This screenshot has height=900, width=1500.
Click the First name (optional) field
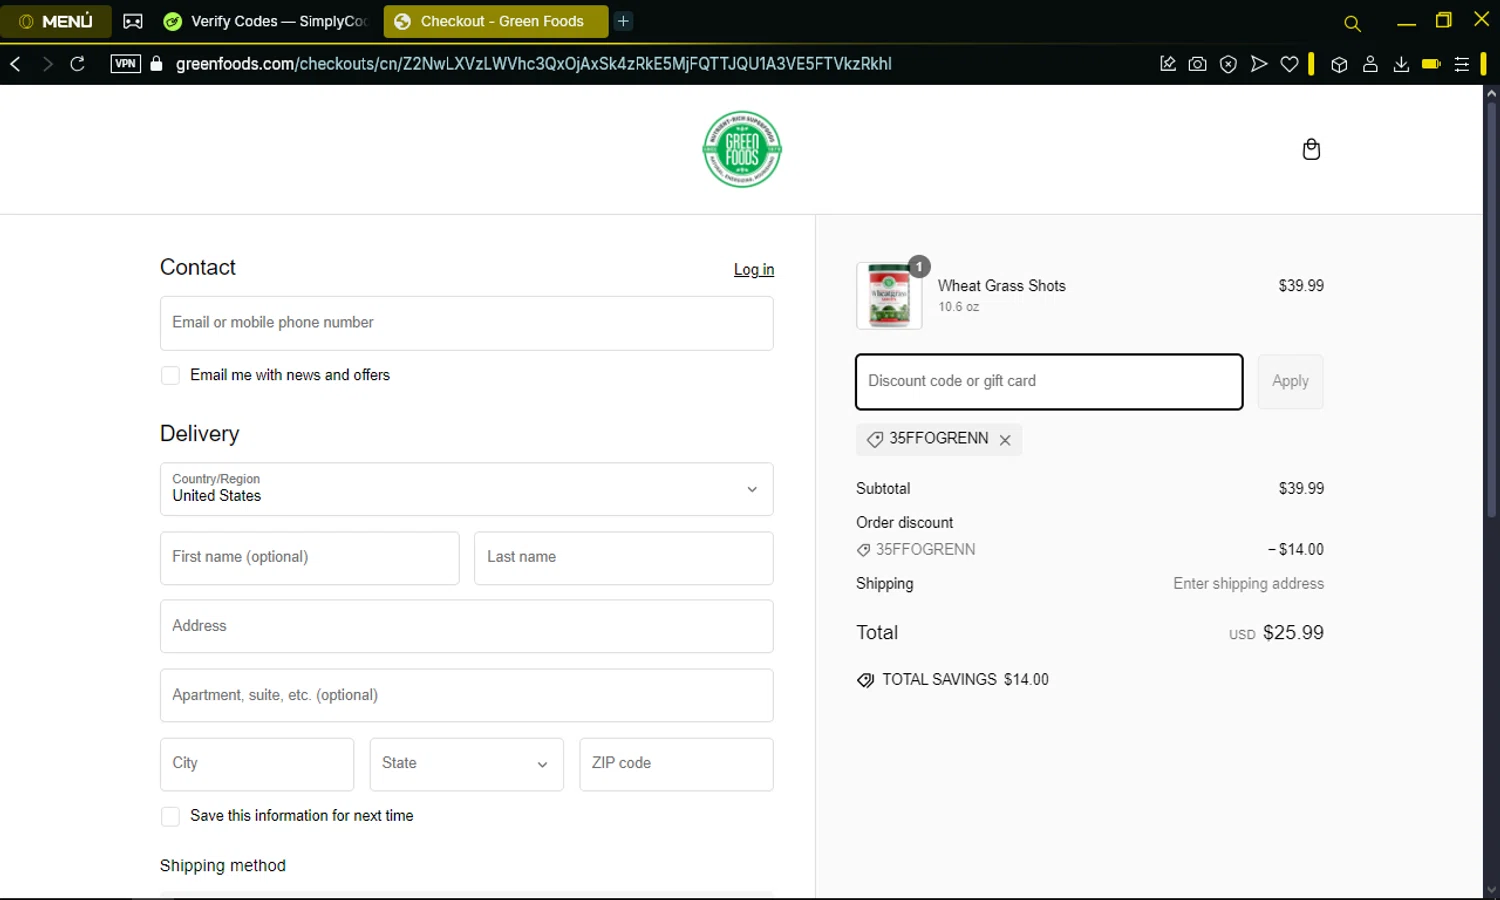[309, 558]
